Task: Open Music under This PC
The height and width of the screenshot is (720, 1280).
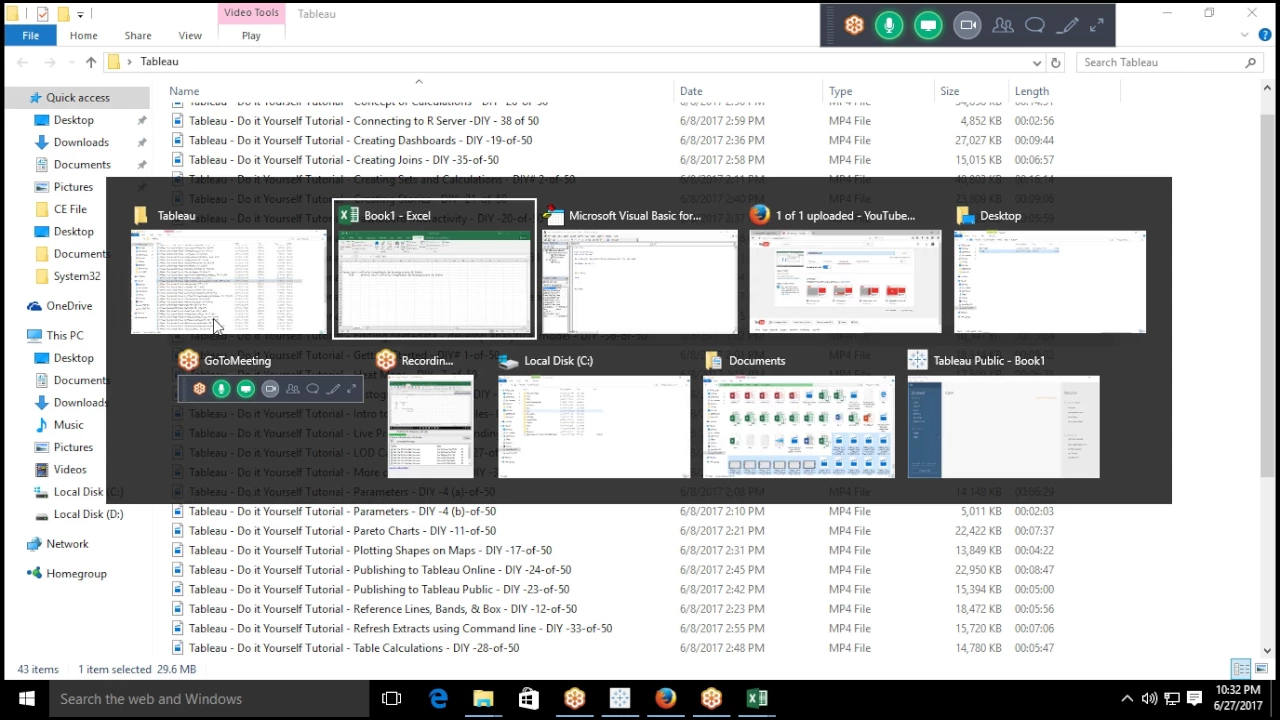Action: coord(68,425)
